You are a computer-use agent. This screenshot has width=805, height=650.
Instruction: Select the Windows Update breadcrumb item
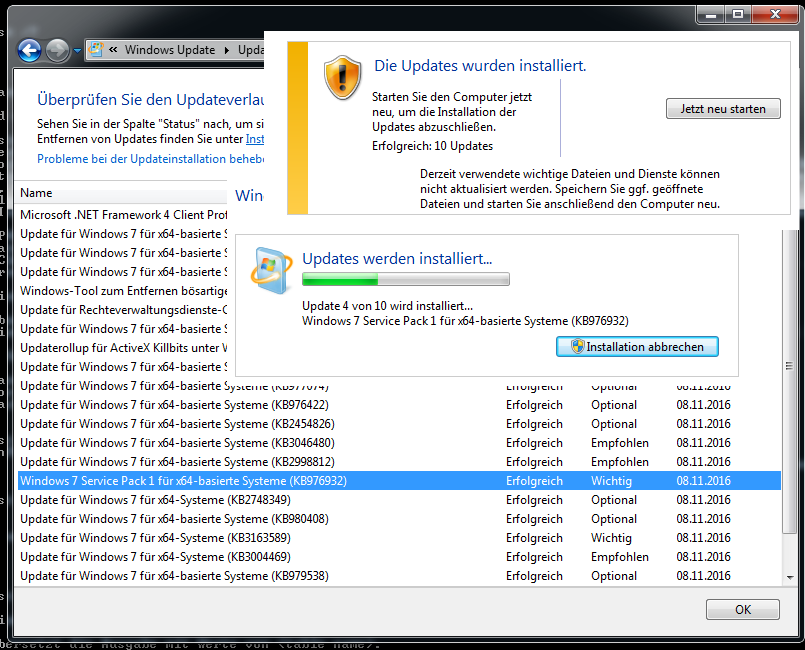coord(170,50)
